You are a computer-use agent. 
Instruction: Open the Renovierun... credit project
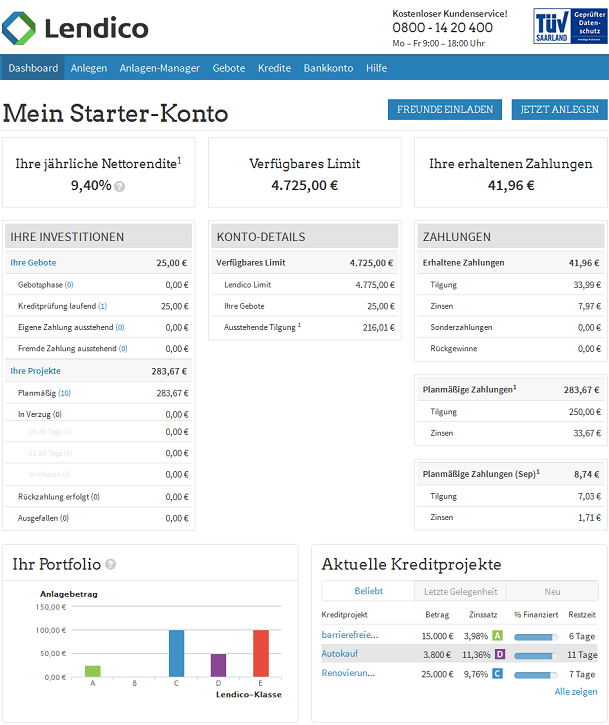(348, 673)
